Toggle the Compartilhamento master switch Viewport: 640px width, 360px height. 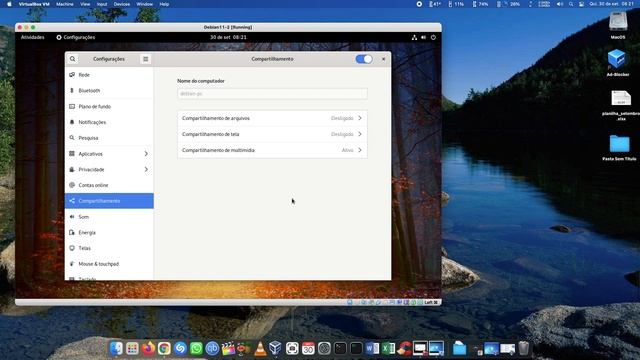[364, 59]
